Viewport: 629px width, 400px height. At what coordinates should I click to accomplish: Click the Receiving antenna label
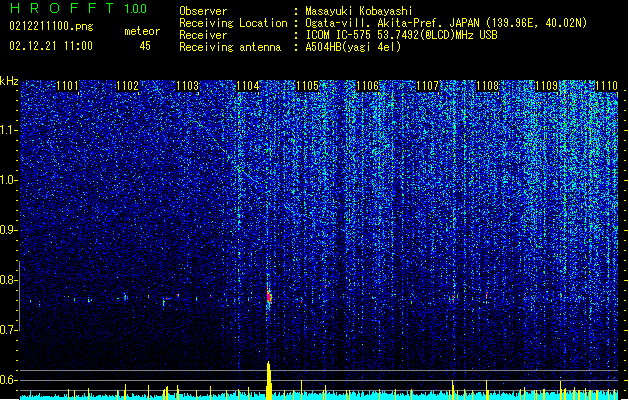[x=230, y=47]
